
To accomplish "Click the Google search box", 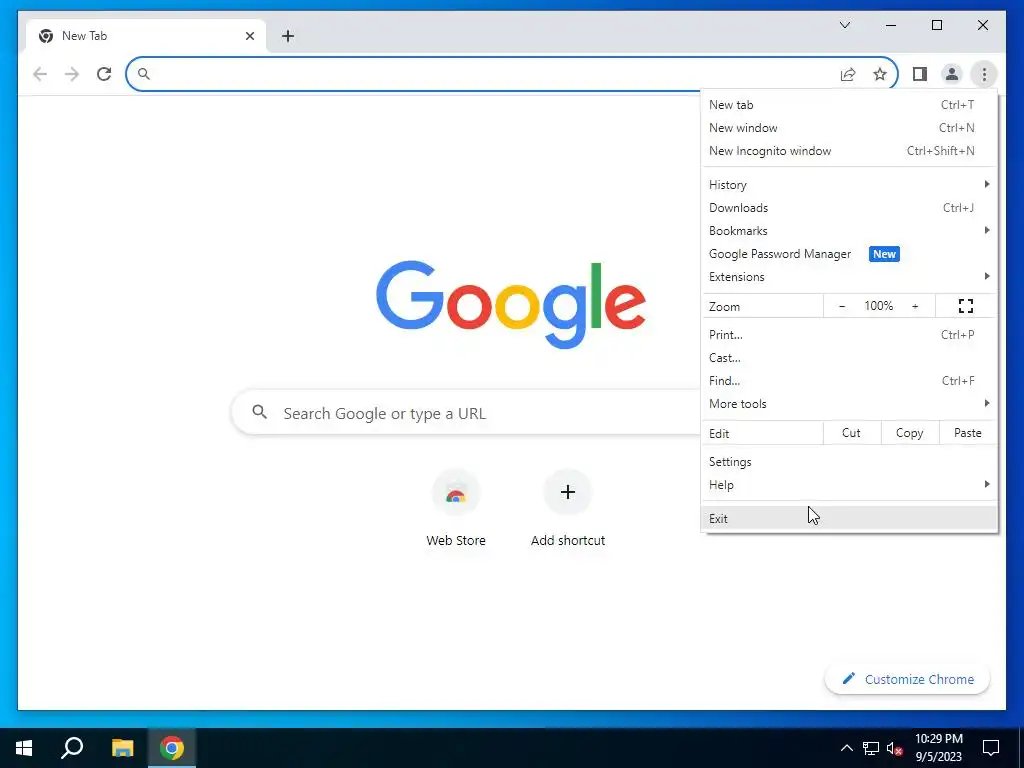I will click(466, 413).
